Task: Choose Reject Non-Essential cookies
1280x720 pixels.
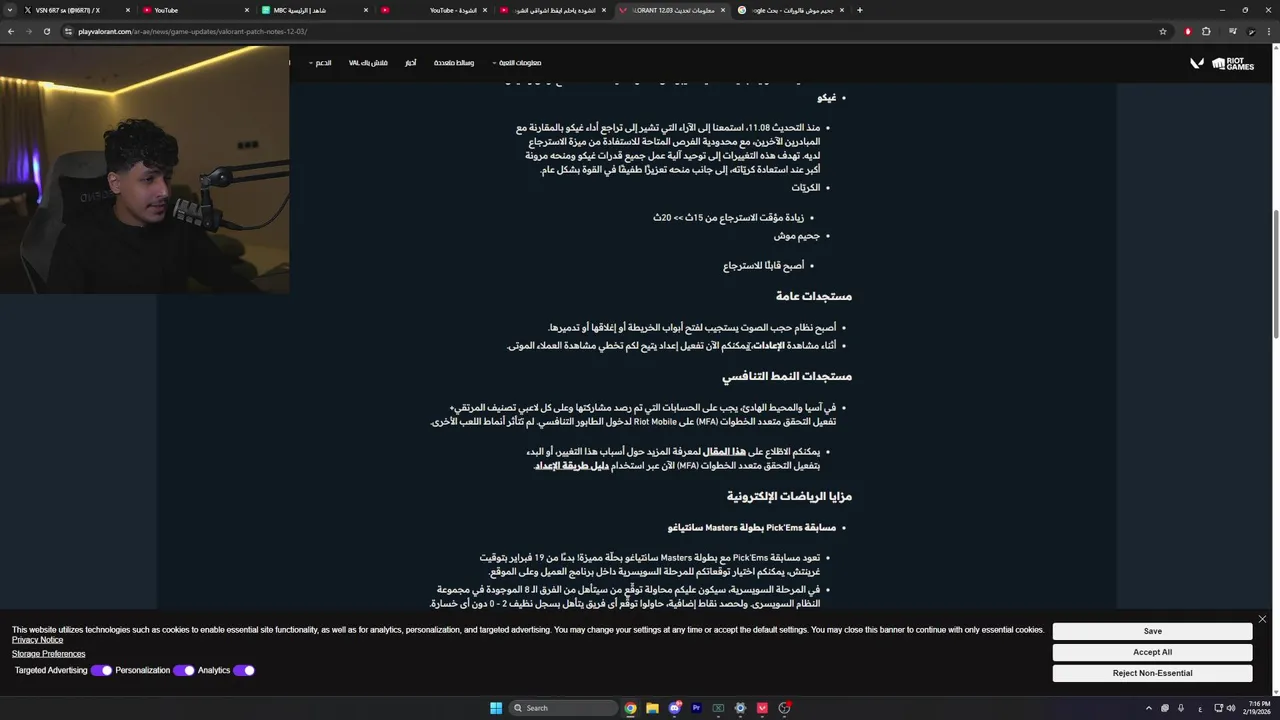Action: 1152,673
